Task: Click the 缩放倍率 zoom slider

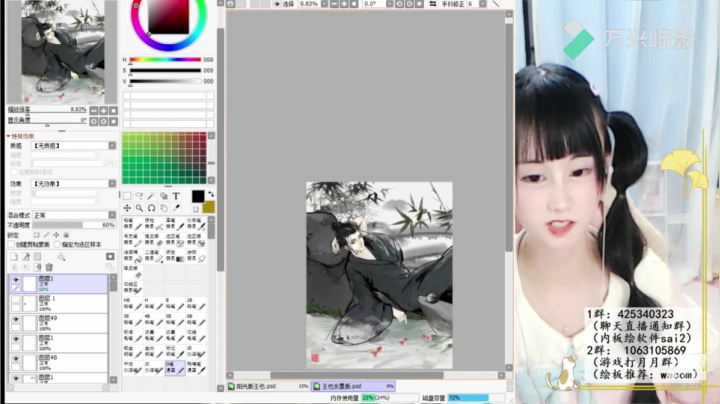Action: [x=47, y=112]
